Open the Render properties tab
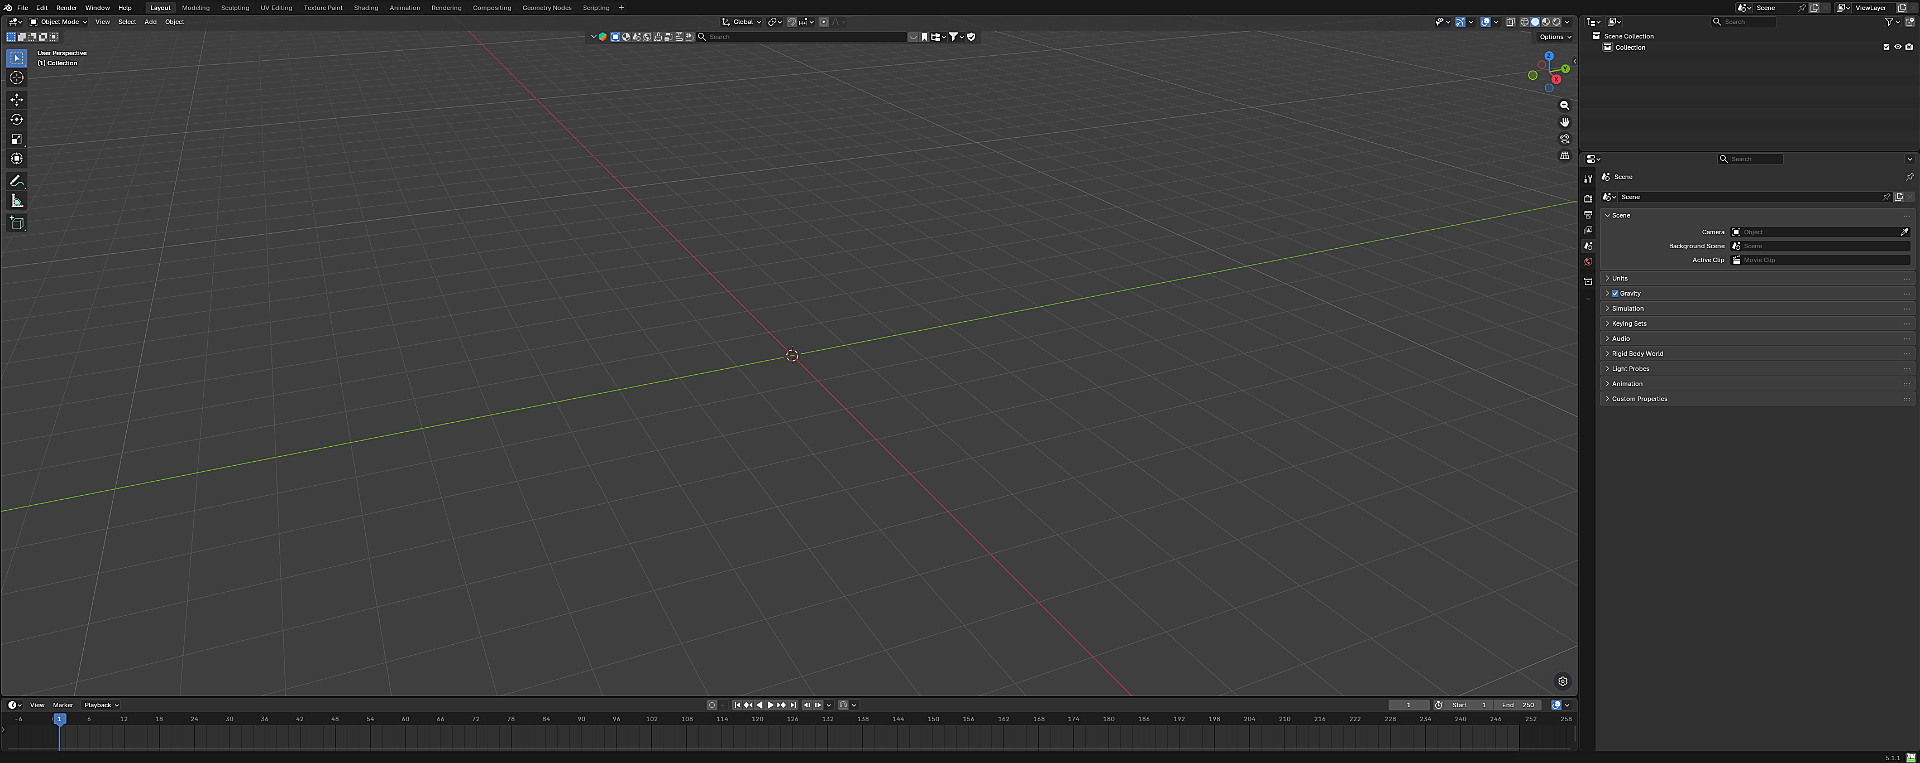This screenshot has width=1920, height=763. (1588, 199)
